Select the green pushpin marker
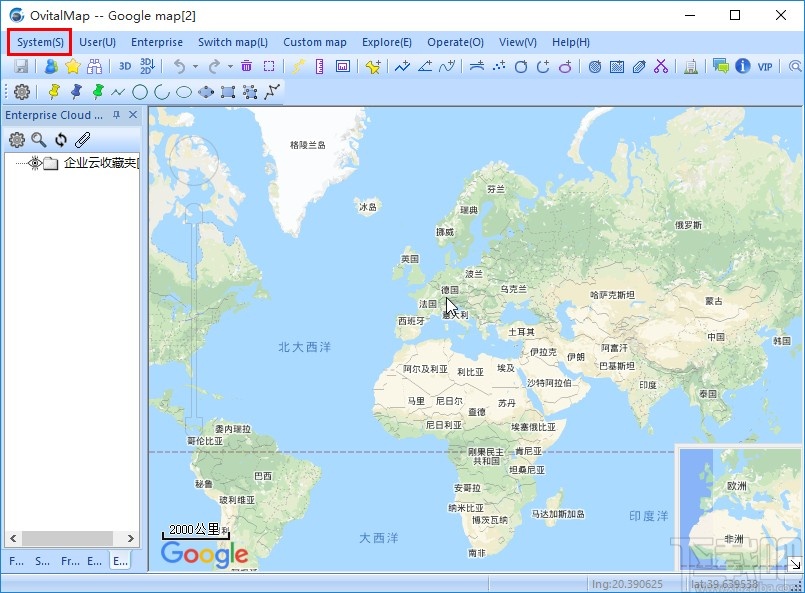 [x=98, y=92]
